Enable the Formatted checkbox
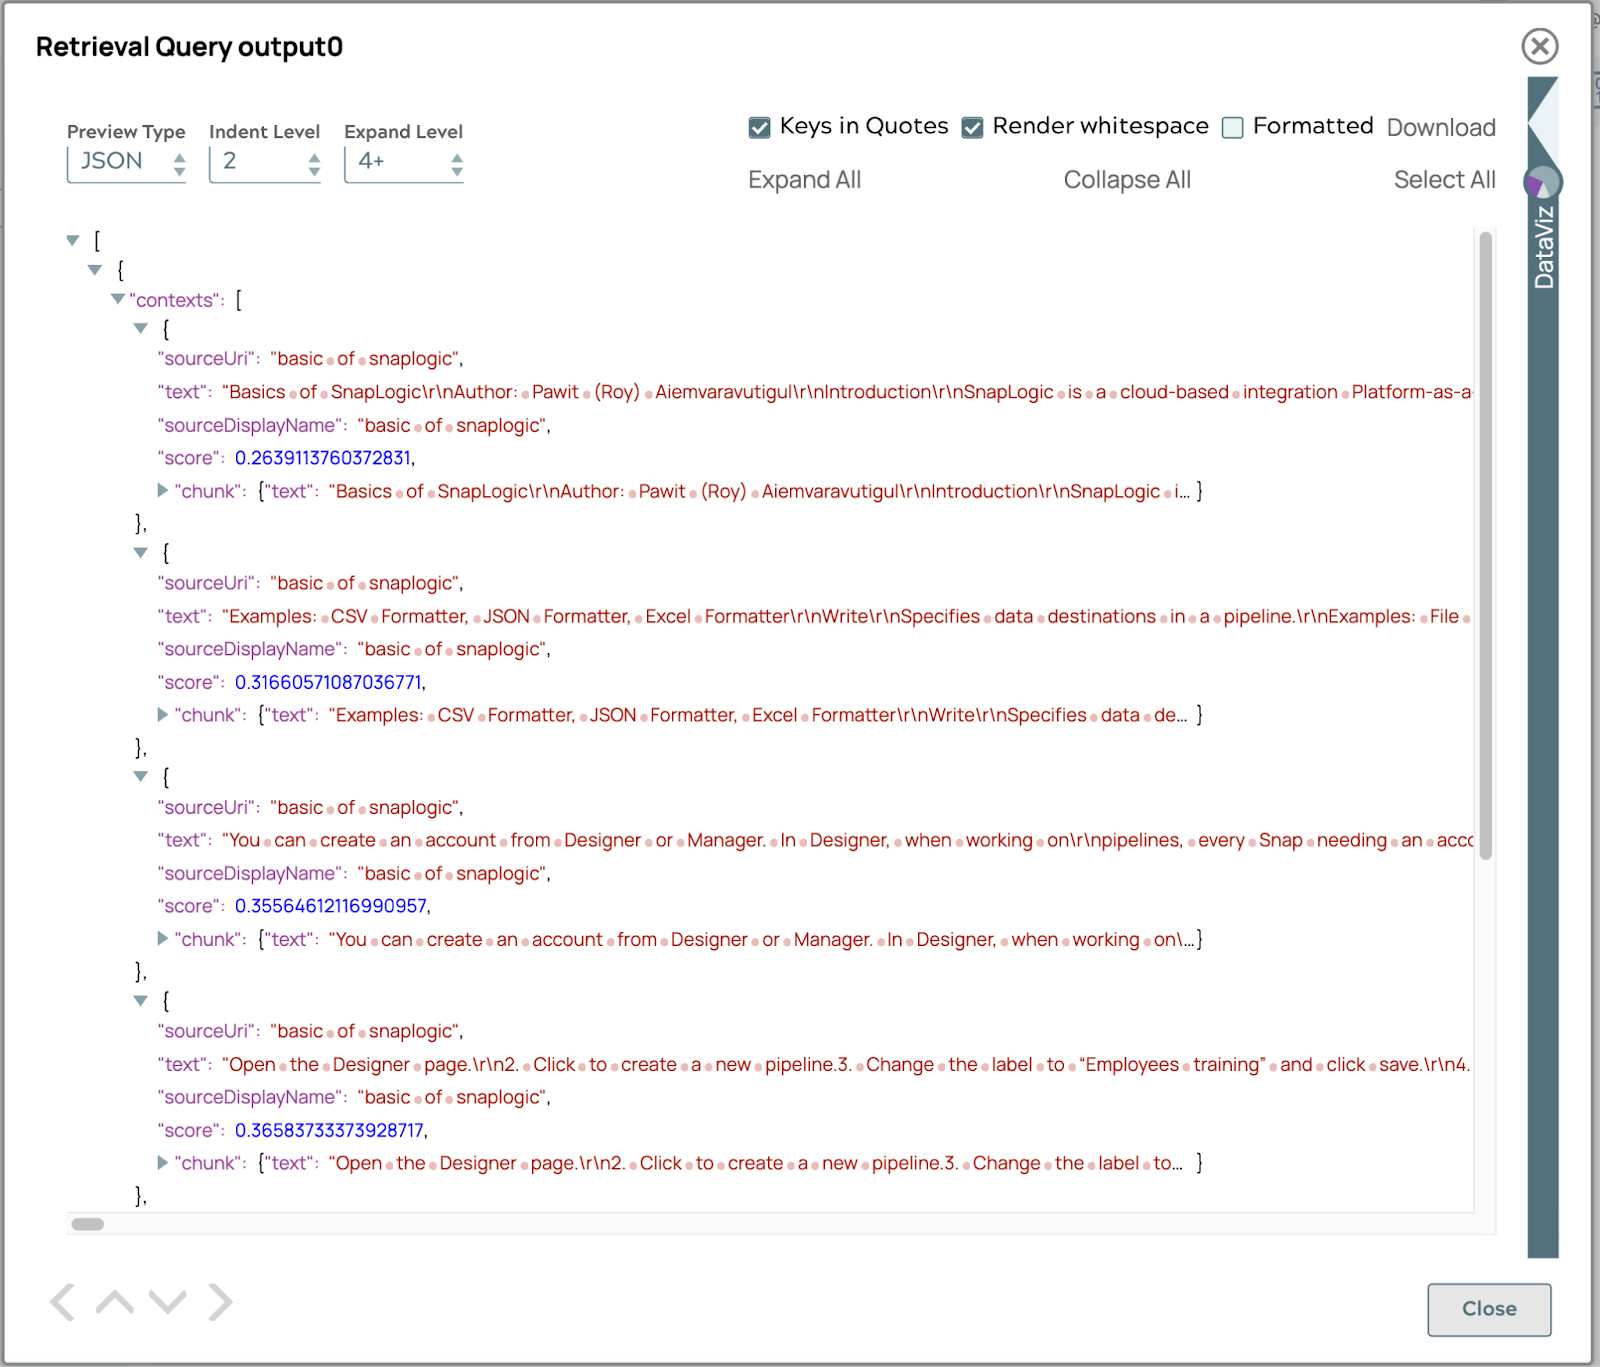The image size is (1600, 1367). [1233, 127]
